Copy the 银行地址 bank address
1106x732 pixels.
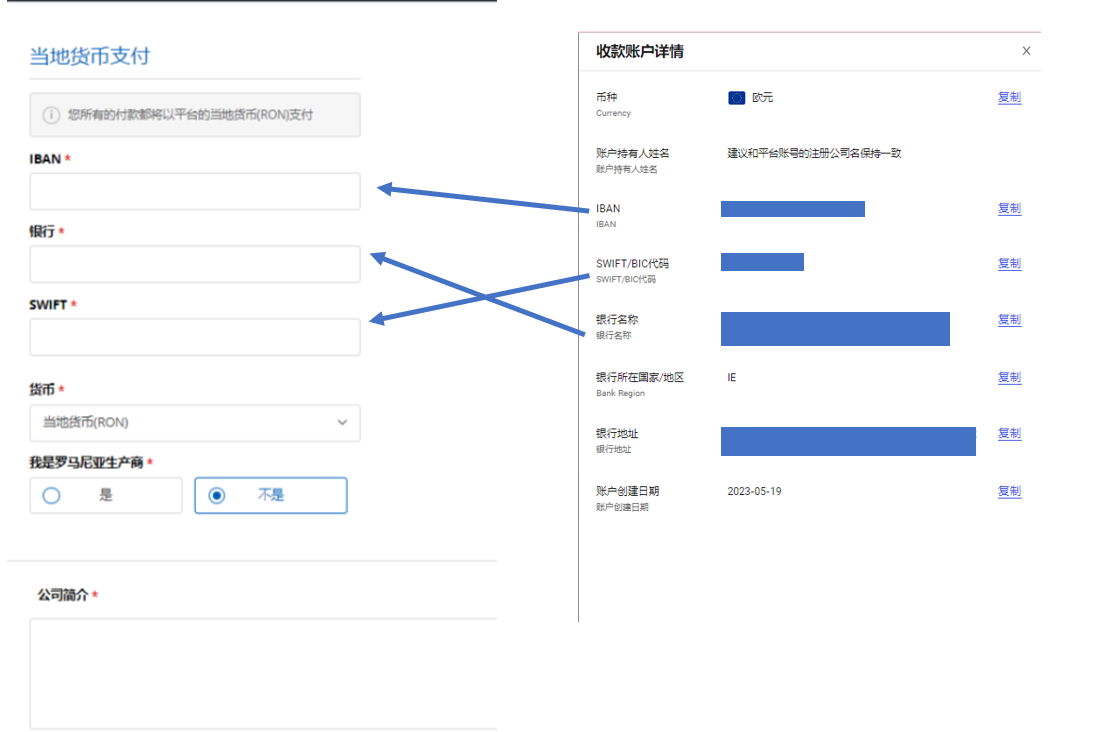[x=1009, y=434]
